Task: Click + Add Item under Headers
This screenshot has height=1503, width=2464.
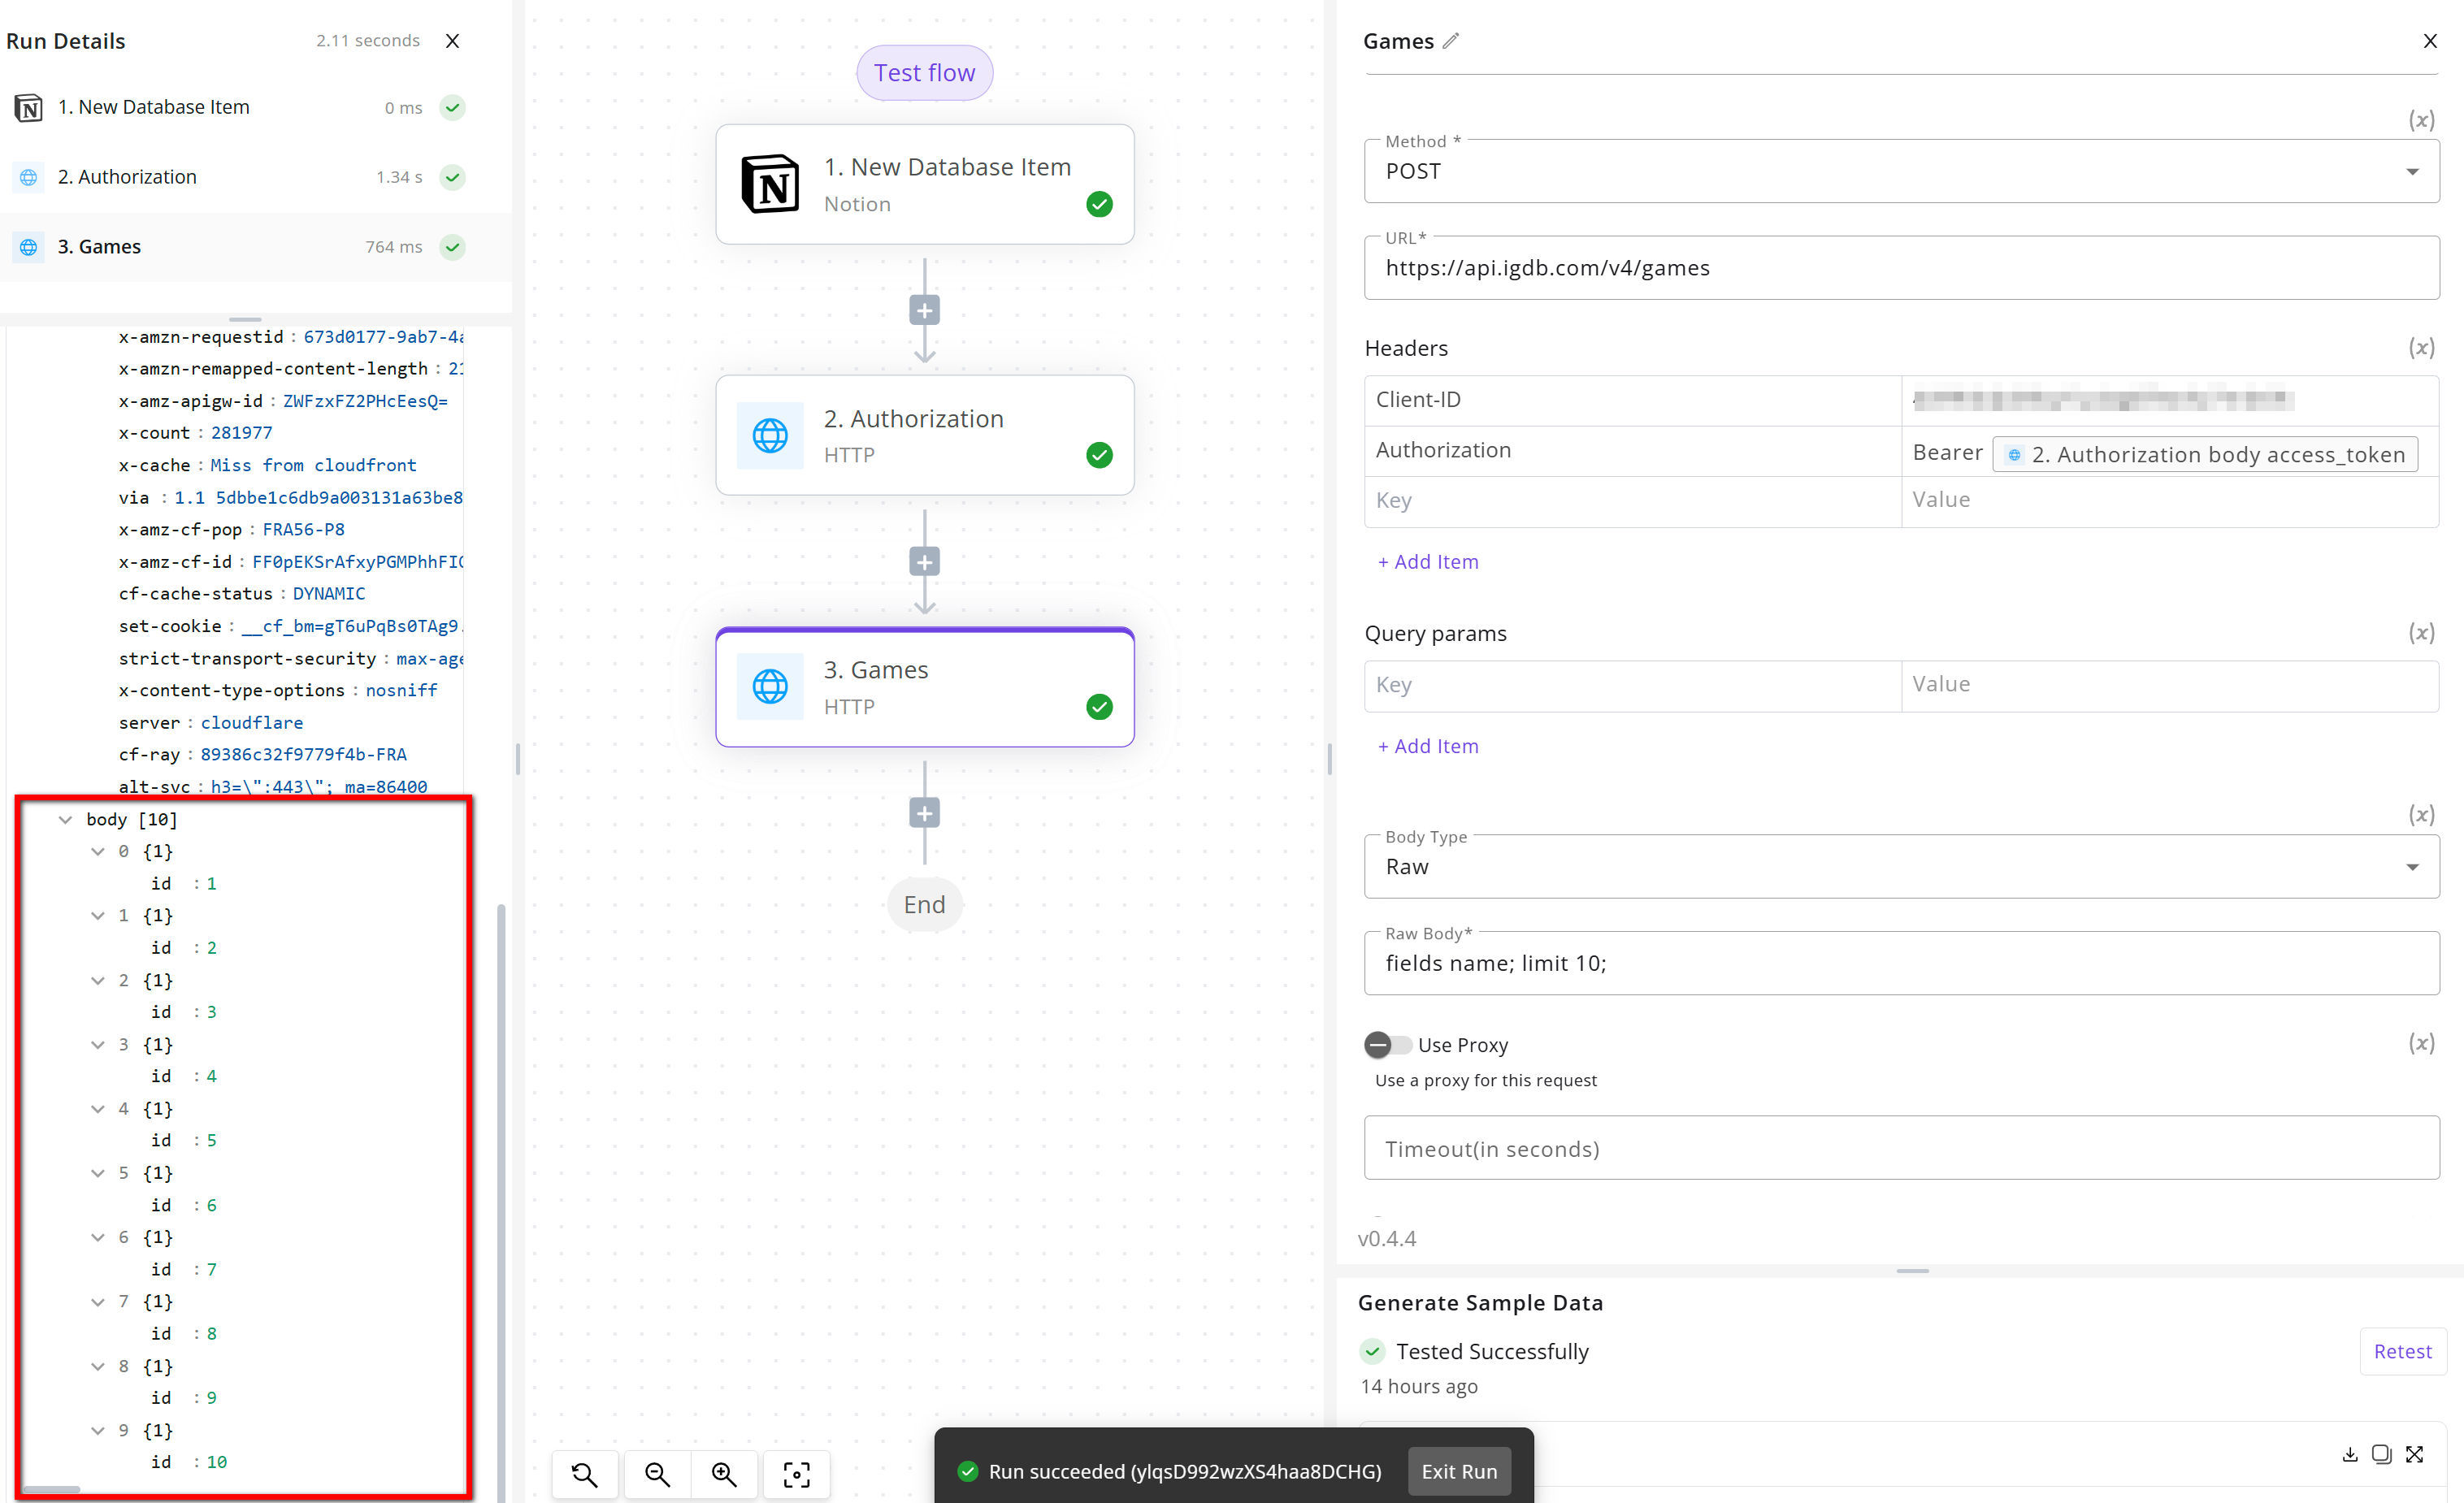Action: (x=1427, y=562)
